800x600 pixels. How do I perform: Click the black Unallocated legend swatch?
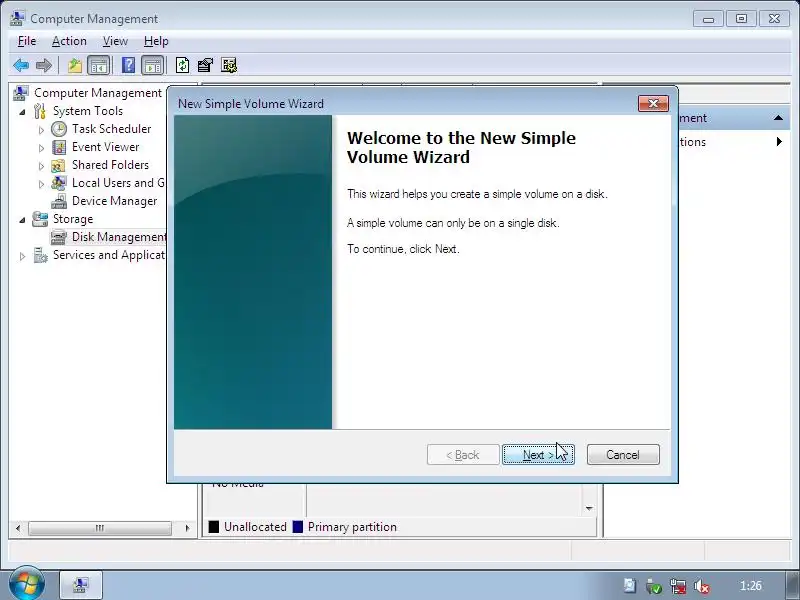[214, 527]
